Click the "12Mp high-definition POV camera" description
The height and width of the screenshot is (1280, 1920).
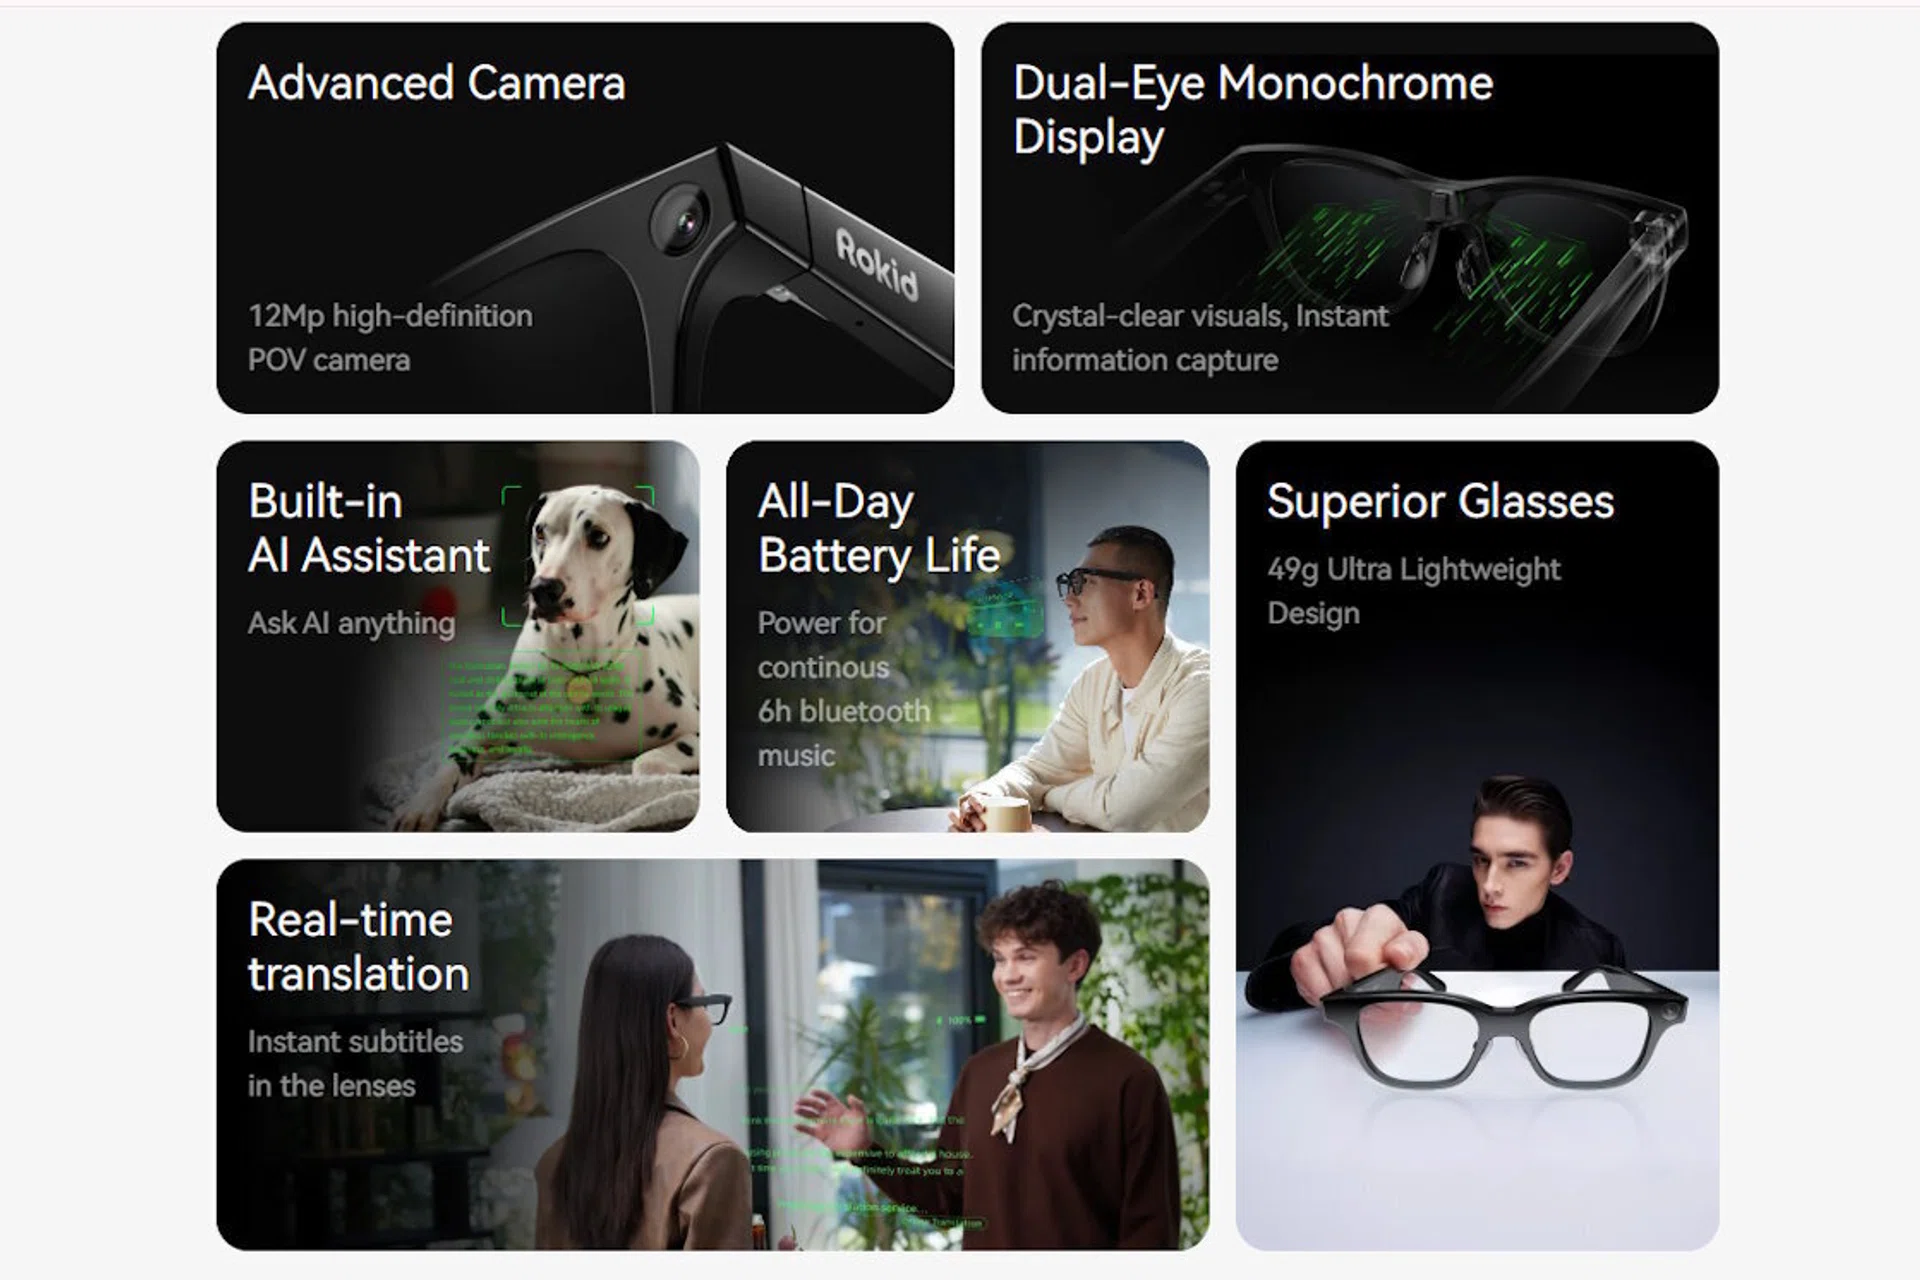(x=390, y=337)
